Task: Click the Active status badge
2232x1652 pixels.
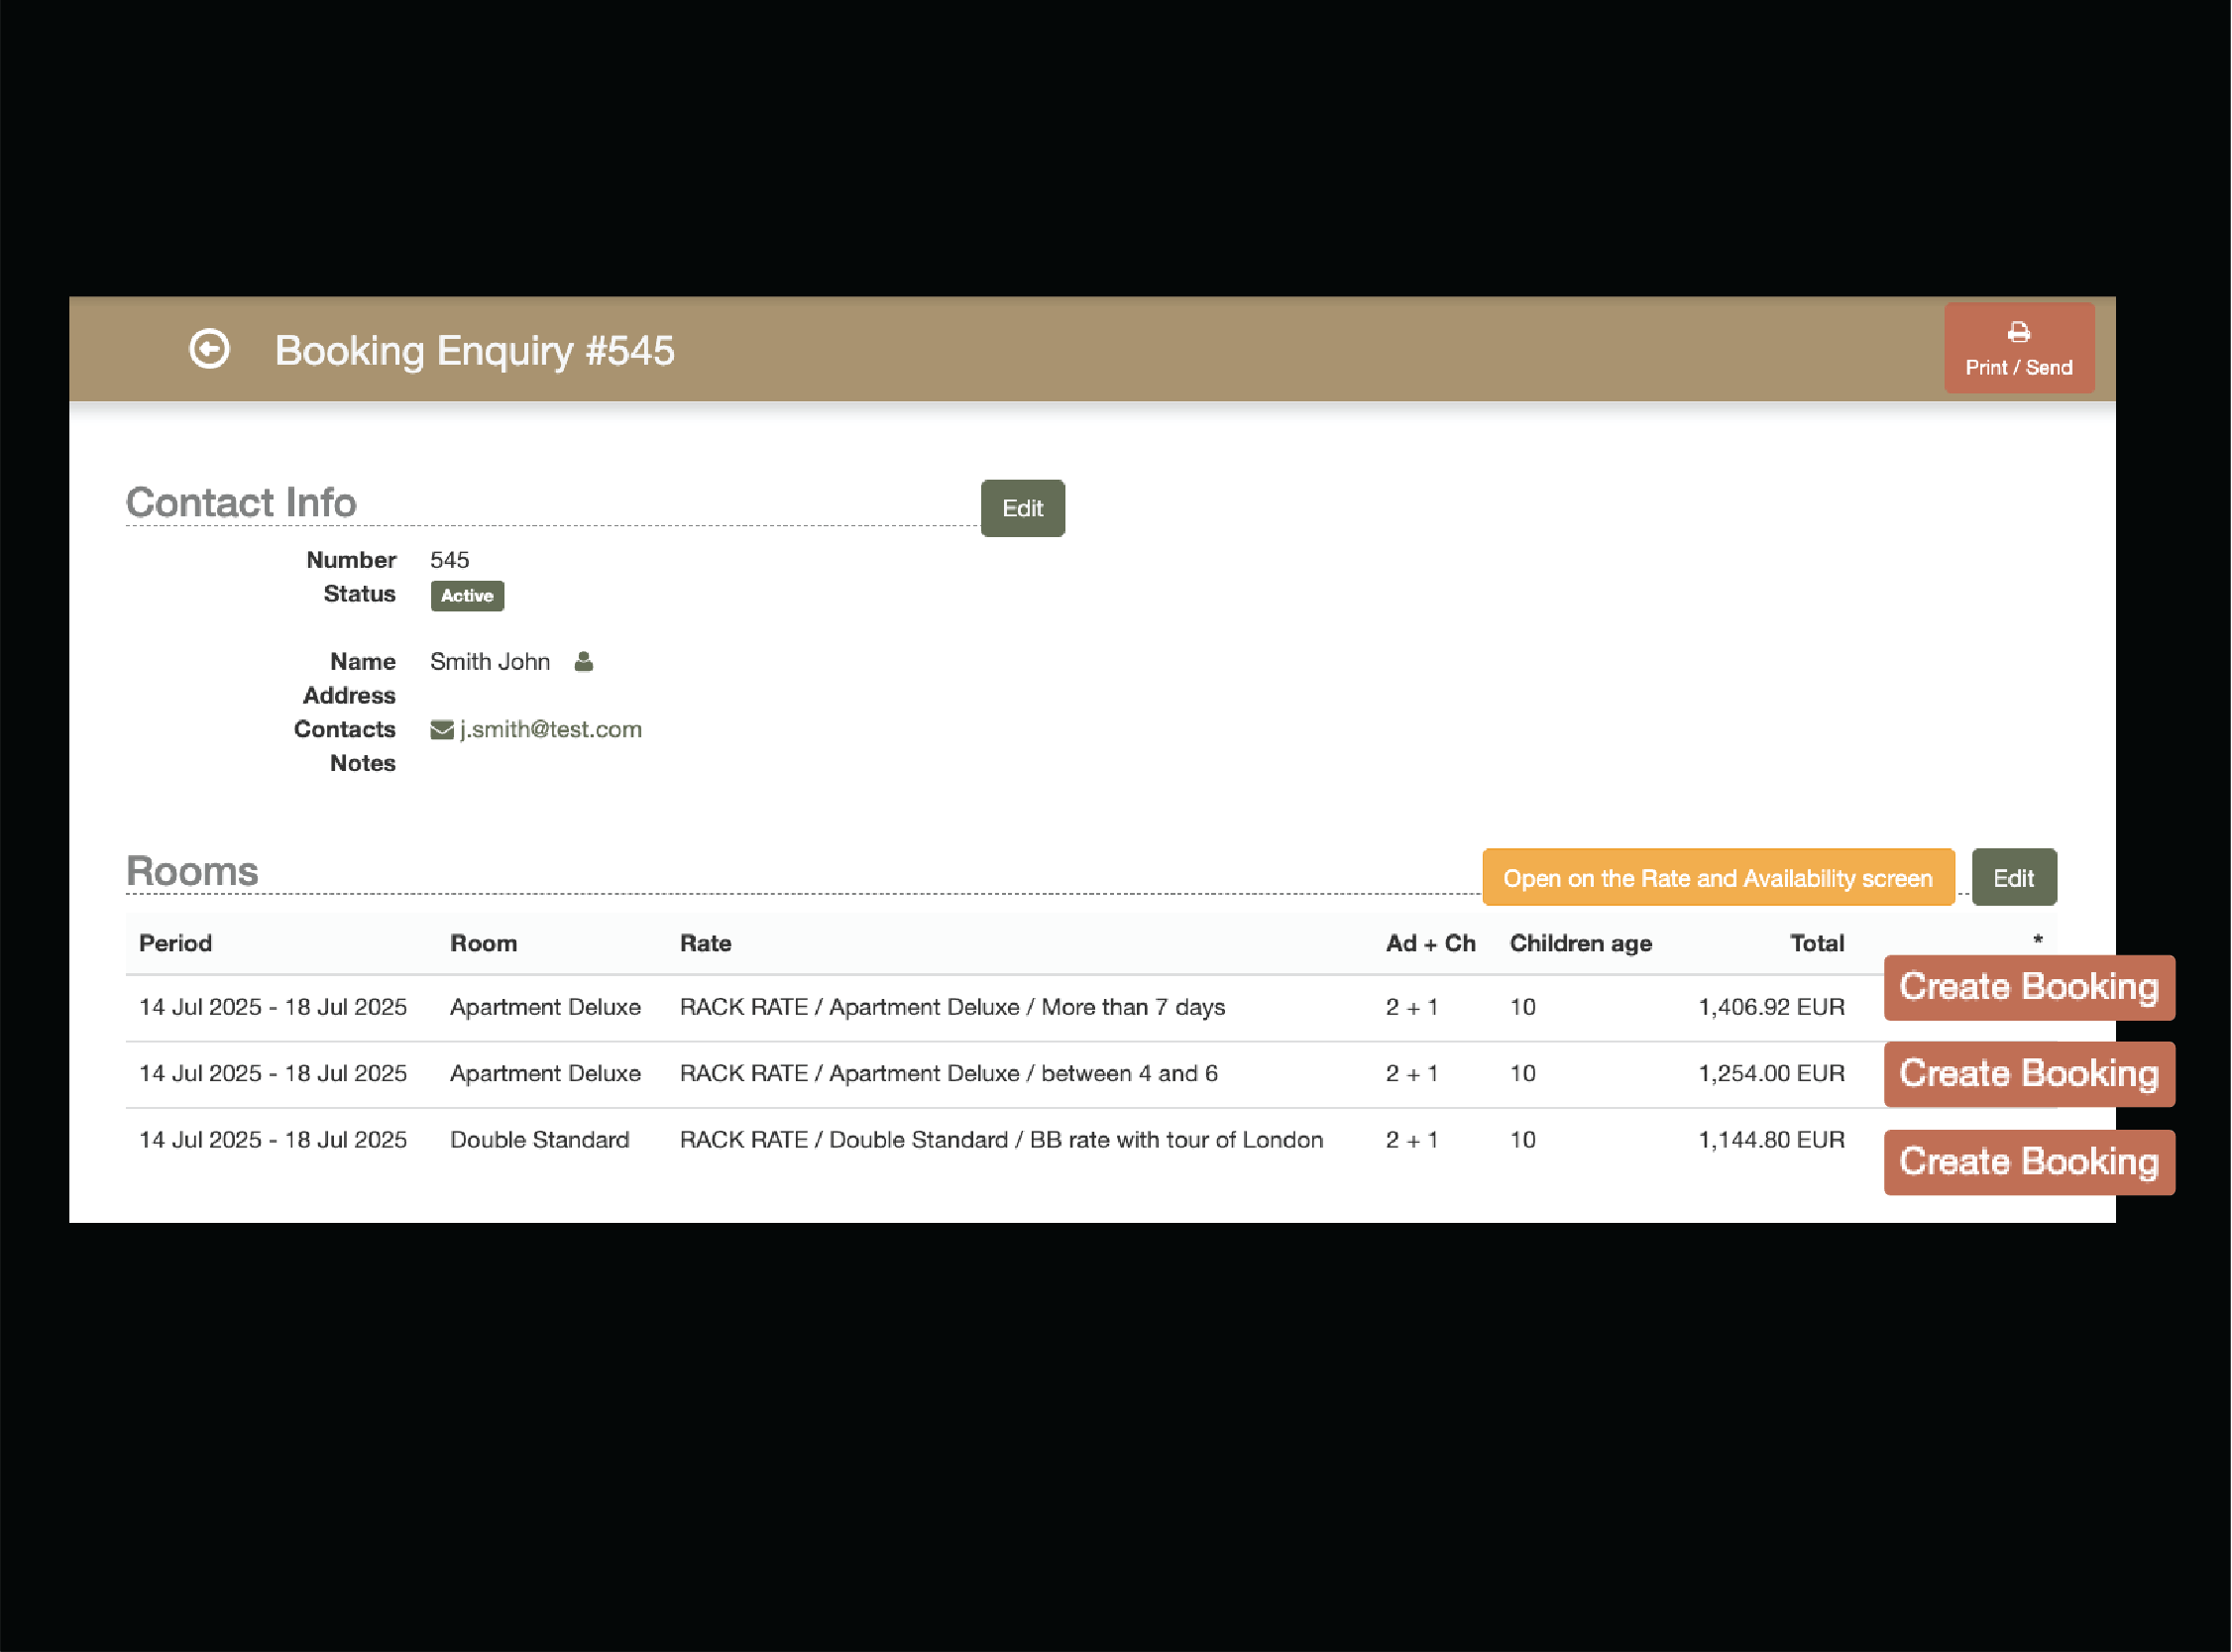Action: 467,596
